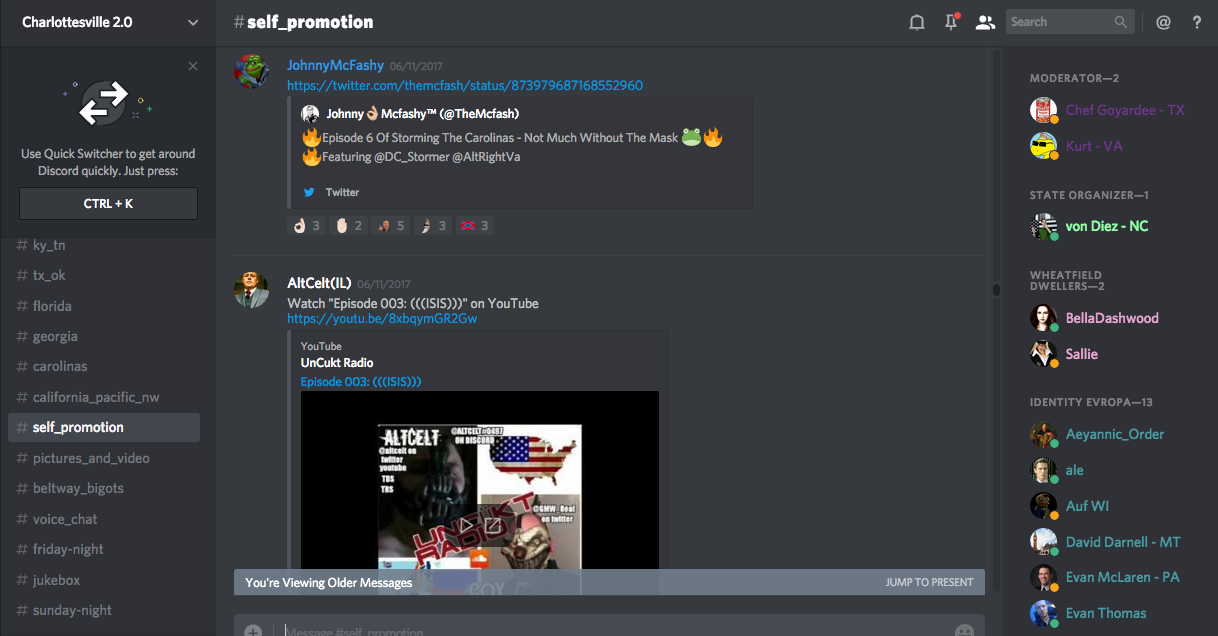This screenshot has width=1218, height=636.
Task: Open the youtu.be video link
Action: click(x=382, y=319)
